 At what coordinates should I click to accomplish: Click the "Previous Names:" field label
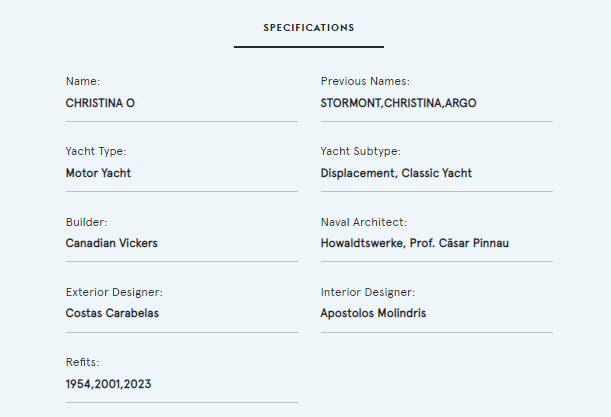365,81
